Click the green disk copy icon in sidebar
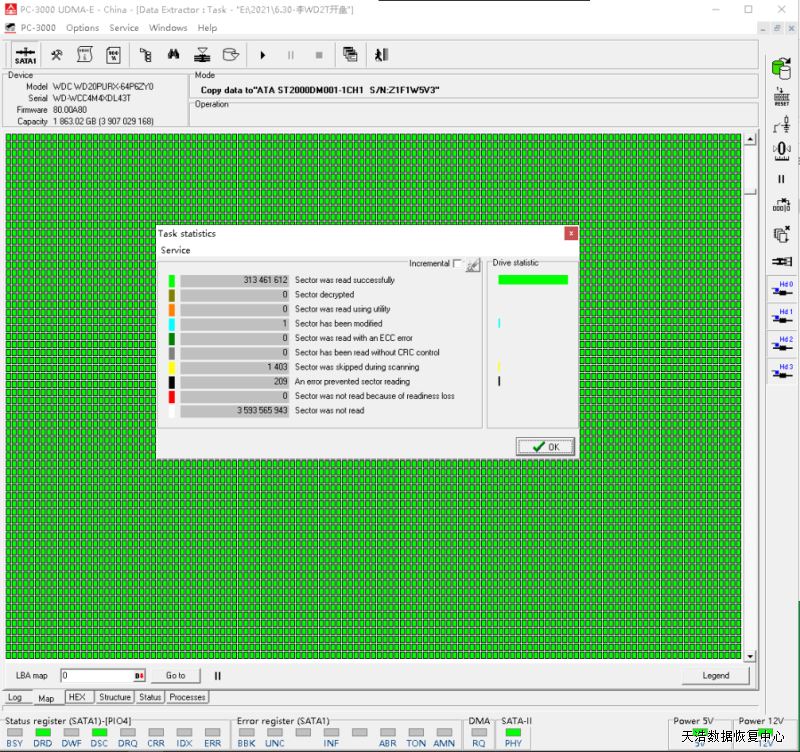Viewport: 800px width, 752px height. point(781,68)
